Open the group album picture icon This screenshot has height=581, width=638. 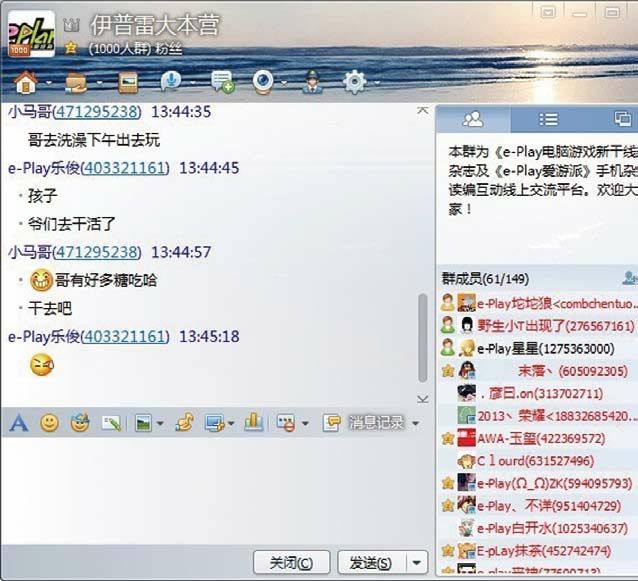(127, 82)
